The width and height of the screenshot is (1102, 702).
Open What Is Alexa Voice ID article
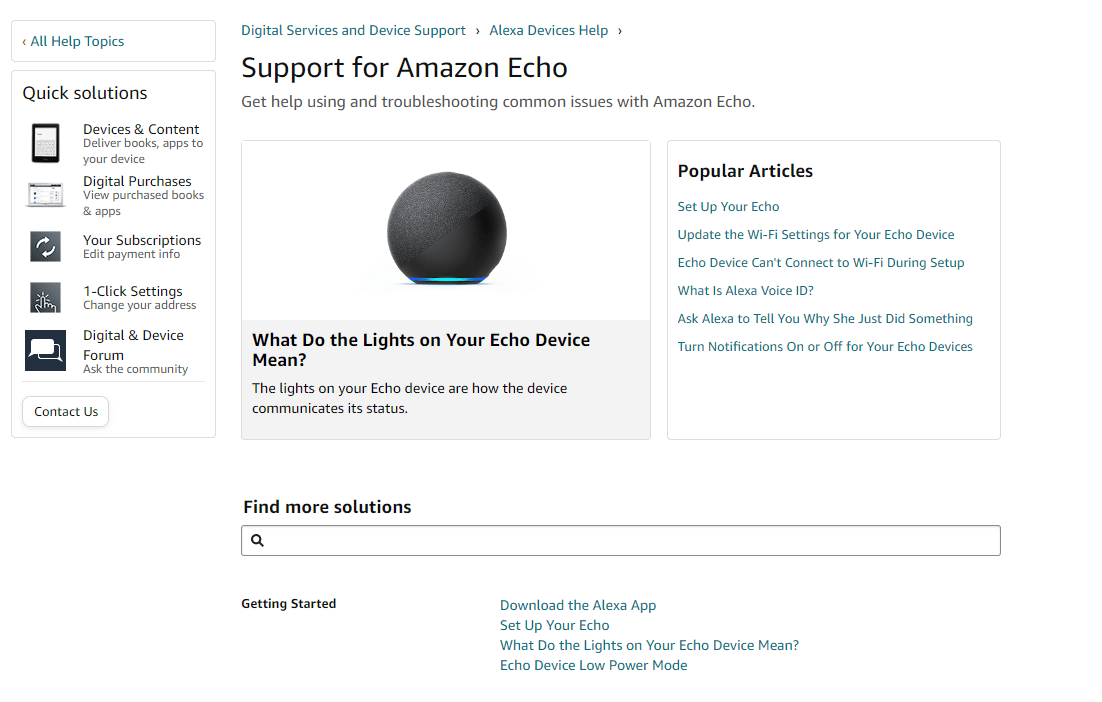745,290
